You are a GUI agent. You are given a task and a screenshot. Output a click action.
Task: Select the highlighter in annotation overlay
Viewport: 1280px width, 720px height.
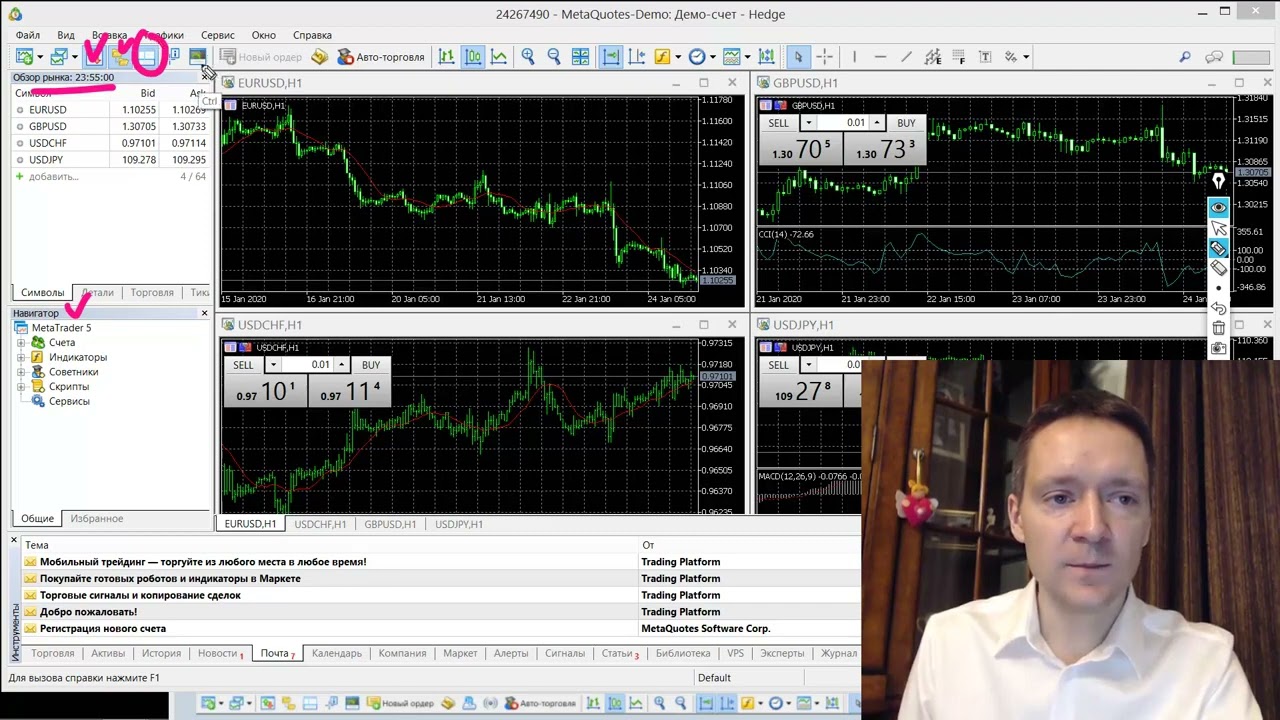pyautogui.click(x=1218, y=248)
